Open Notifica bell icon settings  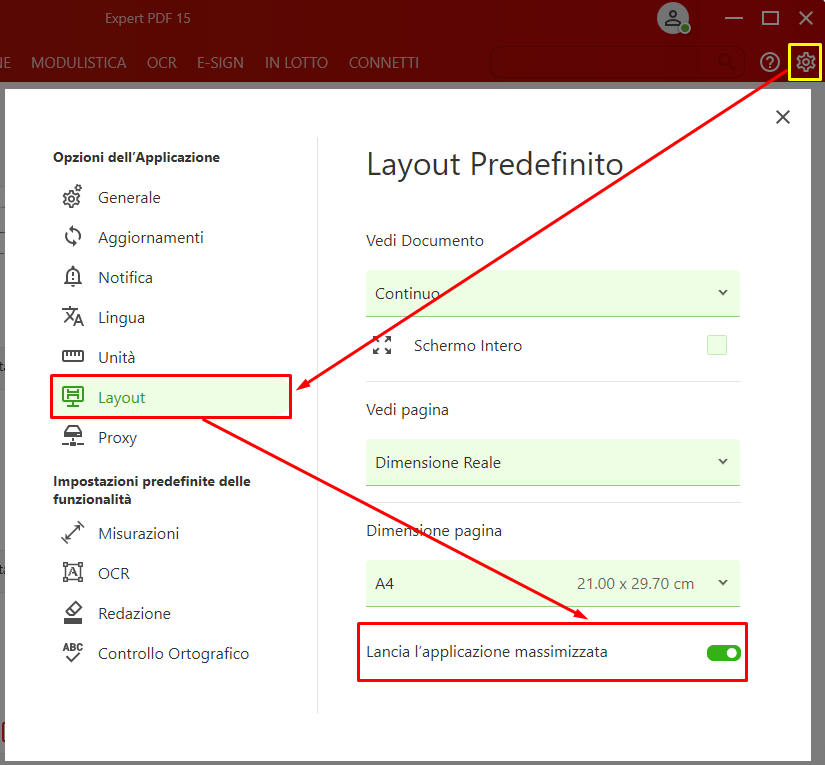pyautogui.click(x=73, y=277)
